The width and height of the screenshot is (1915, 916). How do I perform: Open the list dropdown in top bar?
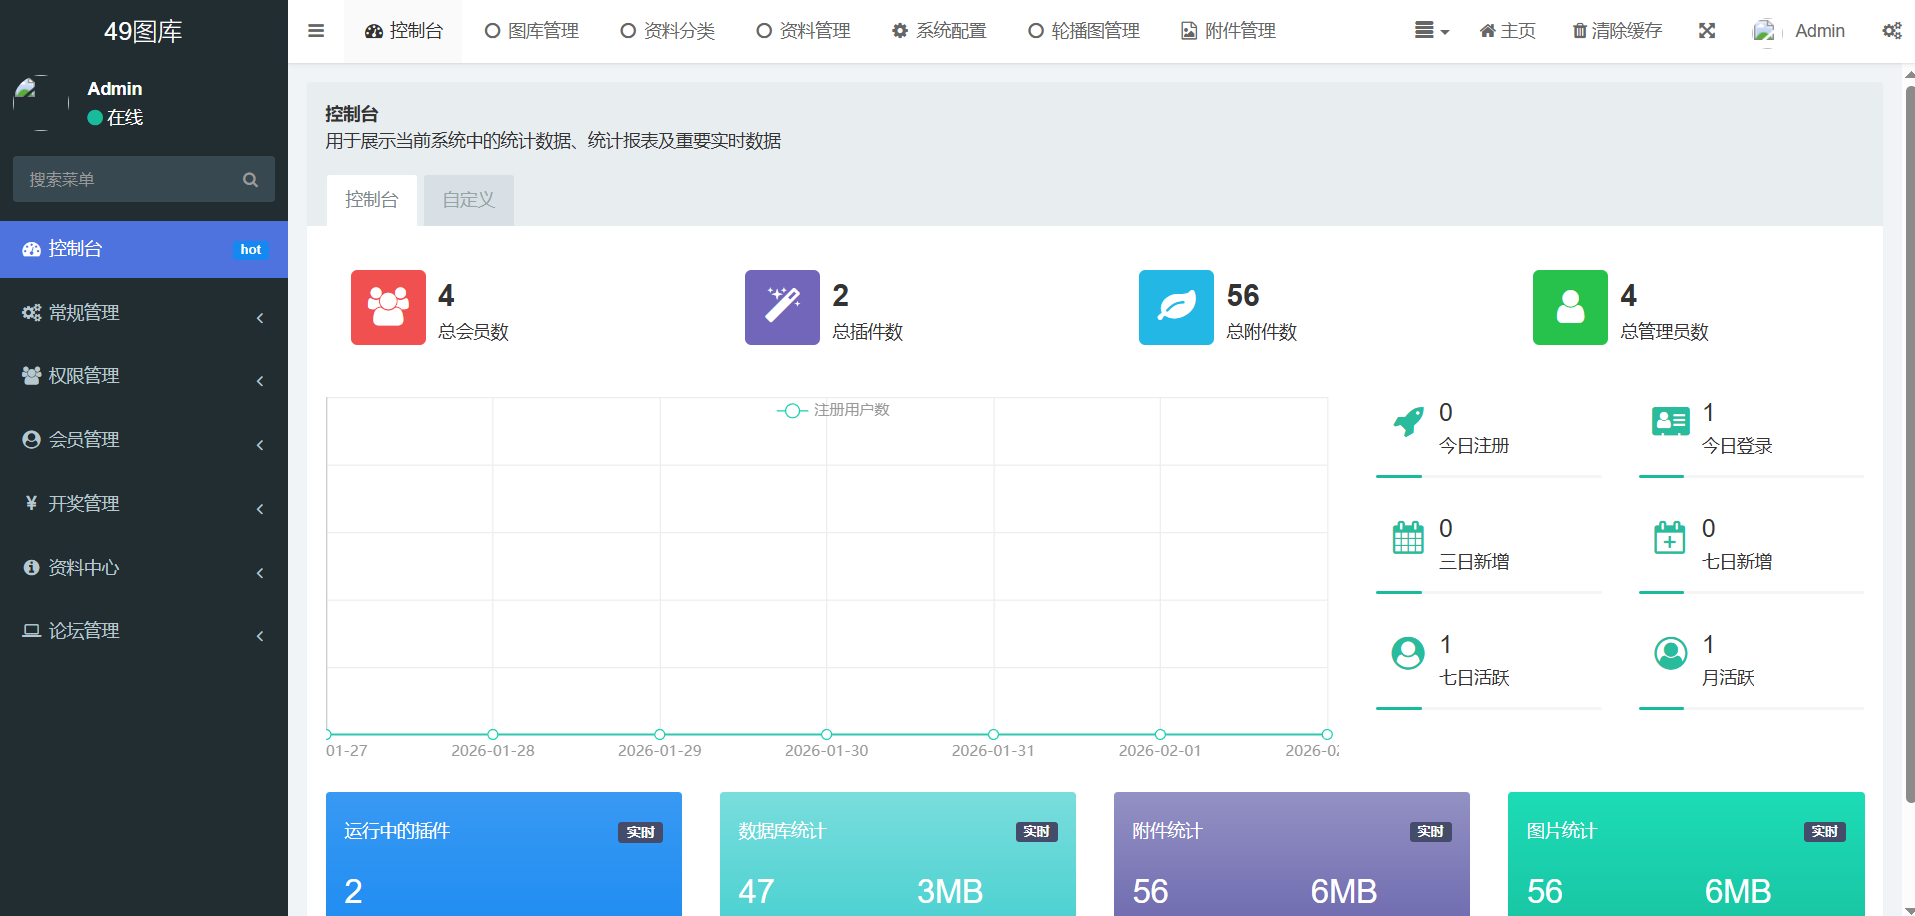tap(1431, 31)
